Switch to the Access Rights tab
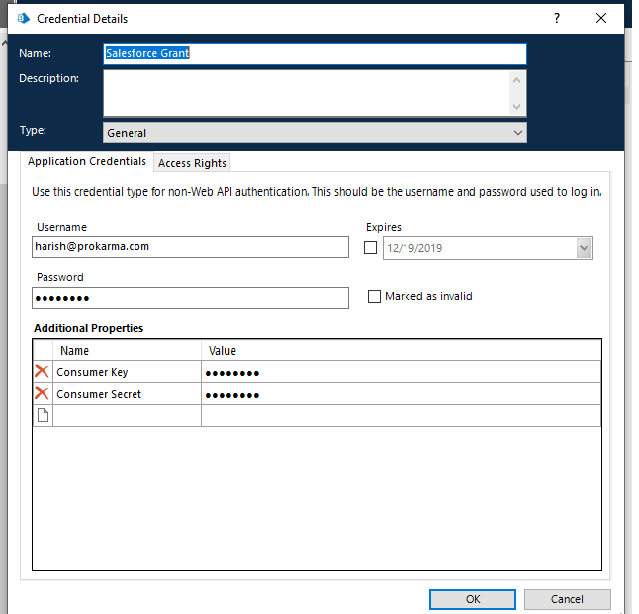 pyautogui.click(x=192, y=163)
